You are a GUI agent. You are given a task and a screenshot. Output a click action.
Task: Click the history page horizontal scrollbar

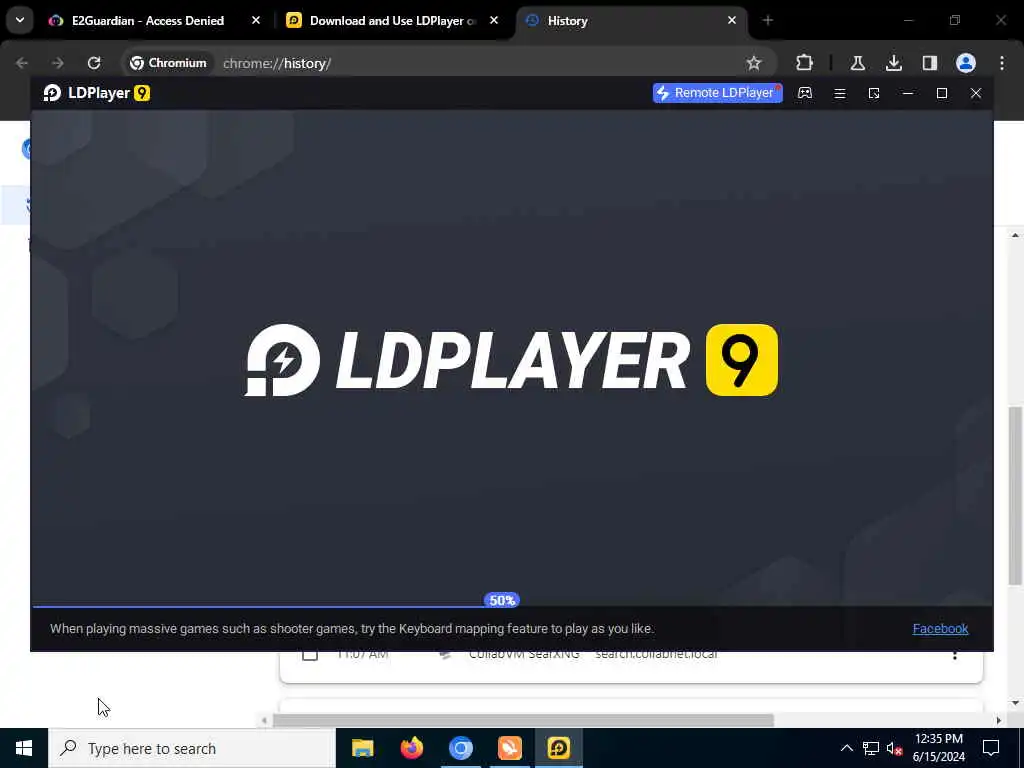click(x=523, y=720)
